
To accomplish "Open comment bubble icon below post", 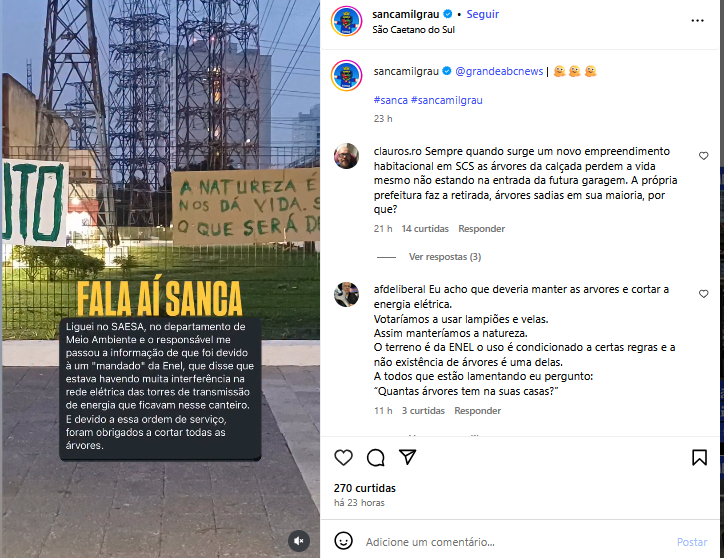I will 375,457.
